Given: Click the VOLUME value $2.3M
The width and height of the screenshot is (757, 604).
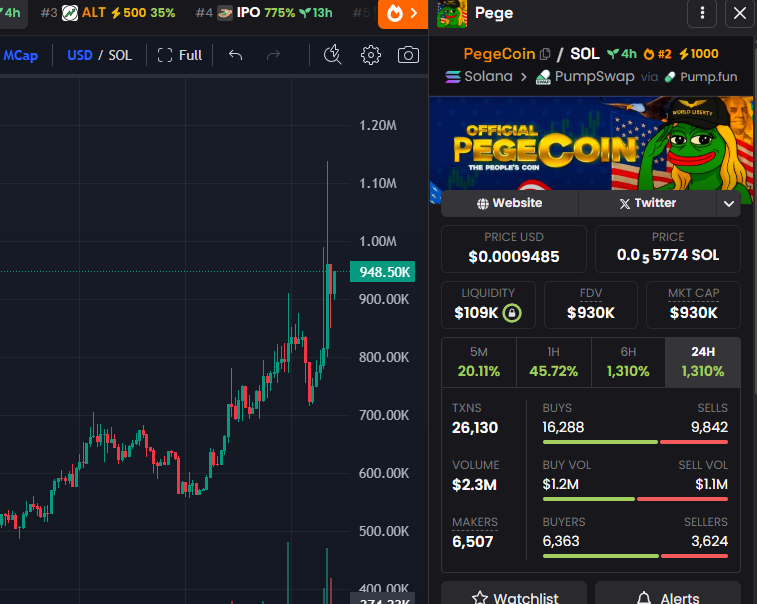Looking at the screenshot, I should click(x=474, y=485).
